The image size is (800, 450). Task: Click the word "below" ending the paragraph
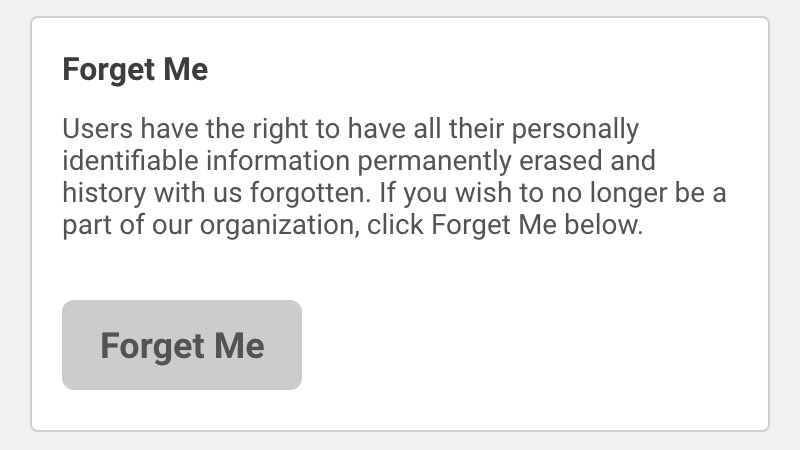point(606,225)
